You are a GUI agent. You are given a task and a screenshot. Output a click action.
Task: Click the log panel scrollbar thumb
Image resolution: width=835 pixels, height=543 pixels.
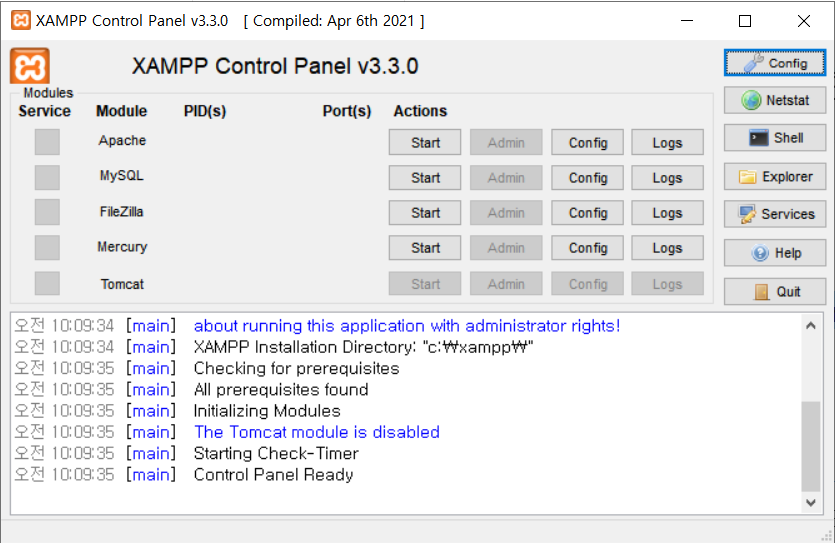point(811,446)
